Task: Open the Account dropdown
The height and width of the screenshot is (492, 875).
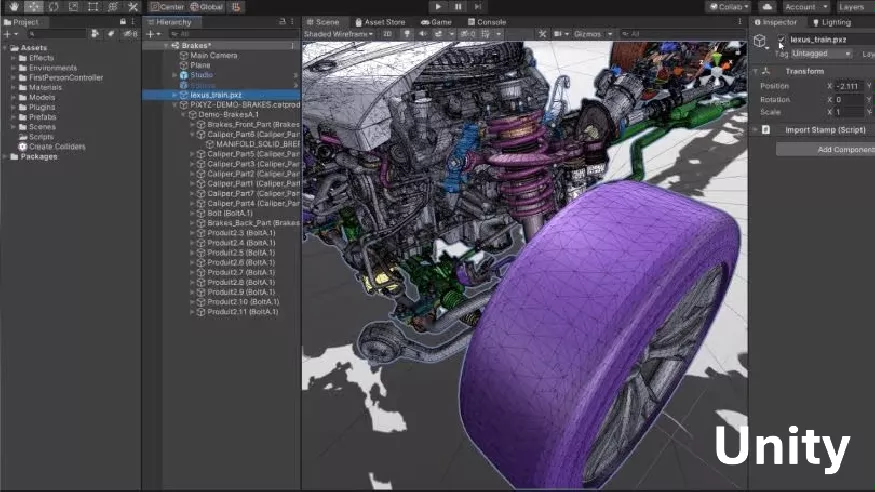Action: coord(806,7)
